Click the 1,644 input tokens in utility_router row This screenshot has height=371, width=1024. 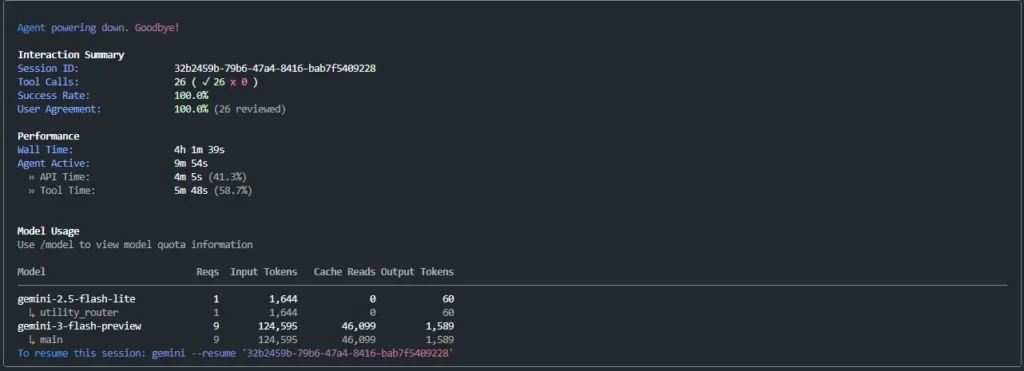click(x=283, y=313)
